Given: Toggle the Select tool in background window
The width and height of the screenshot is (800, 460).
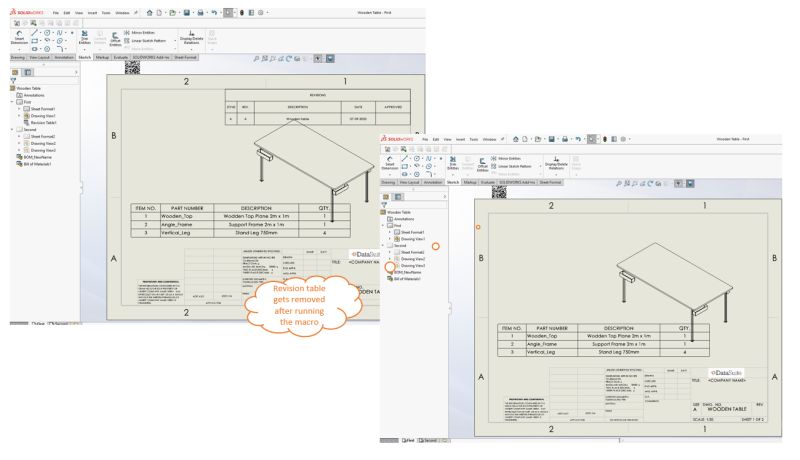Looking at the screenshot, I should click(x=228, y=13).
